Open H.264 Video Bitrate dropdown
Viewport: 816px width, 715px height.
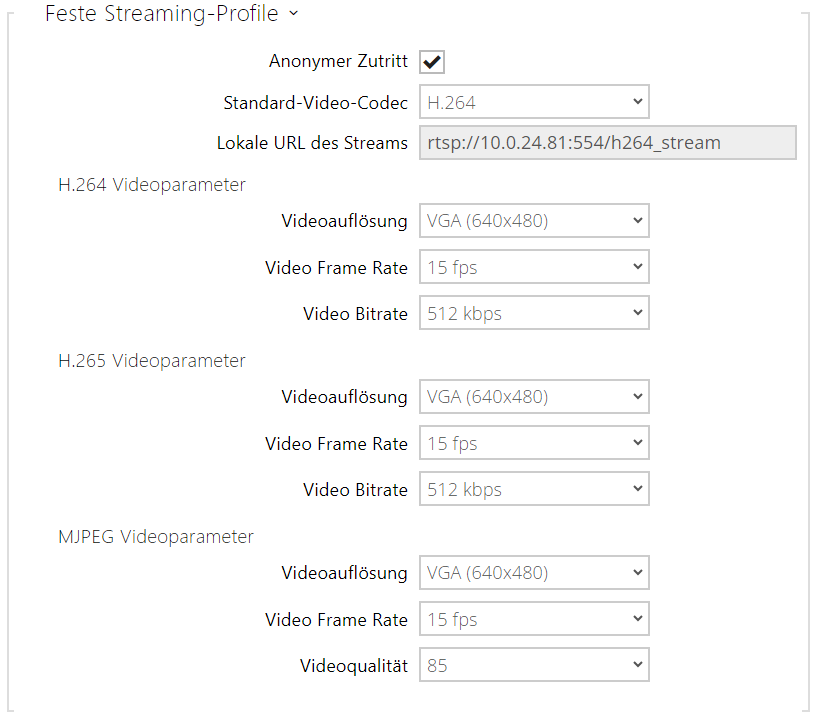pos(534,314)
